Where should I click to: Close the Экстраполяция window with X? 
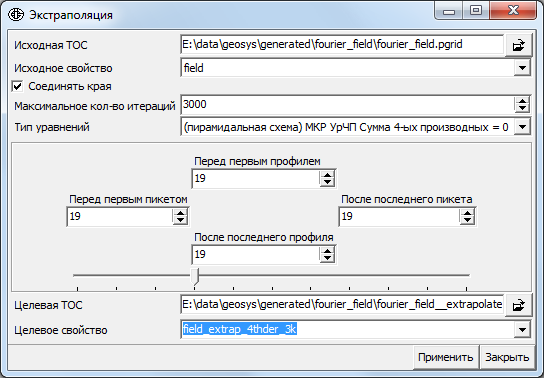pos(513,11)
